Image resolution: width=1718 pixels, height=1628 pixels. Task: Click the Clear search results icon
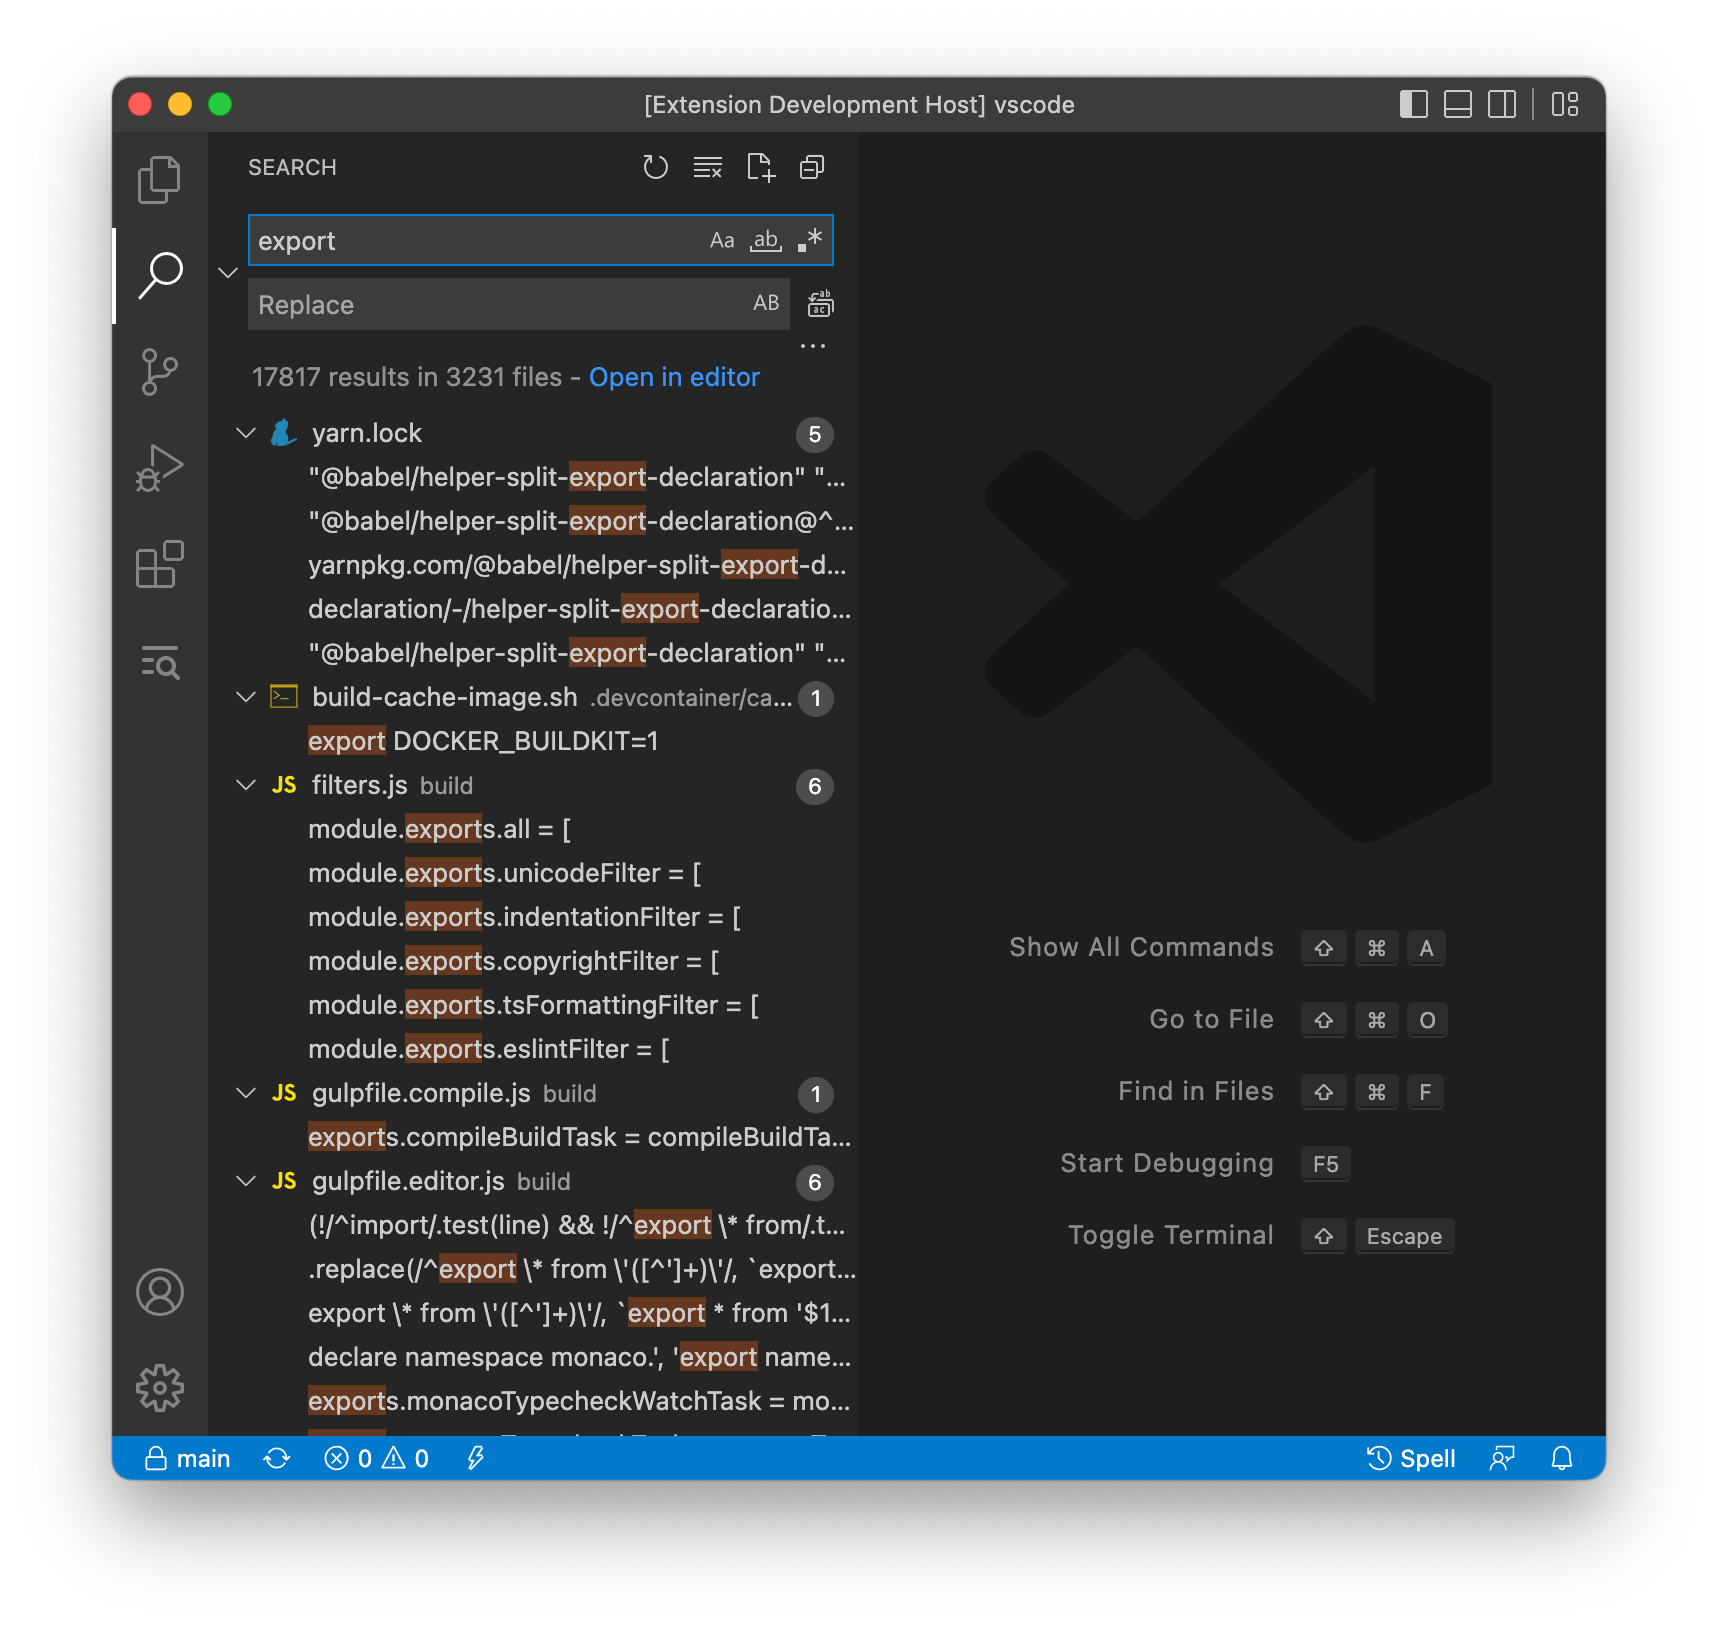point(708,167)
